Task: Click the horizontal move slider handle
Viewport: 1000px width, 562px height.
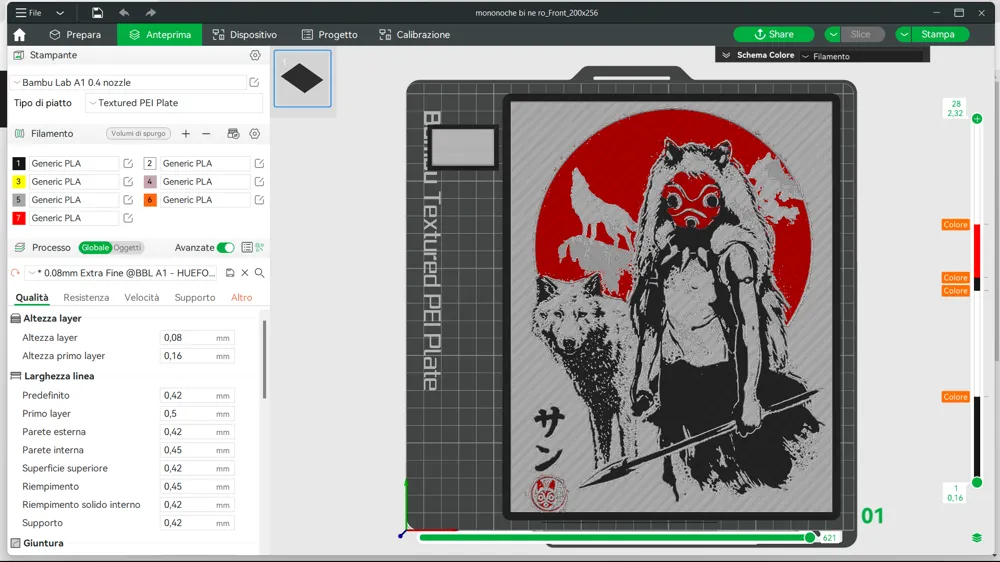Action: click(810, 538)
